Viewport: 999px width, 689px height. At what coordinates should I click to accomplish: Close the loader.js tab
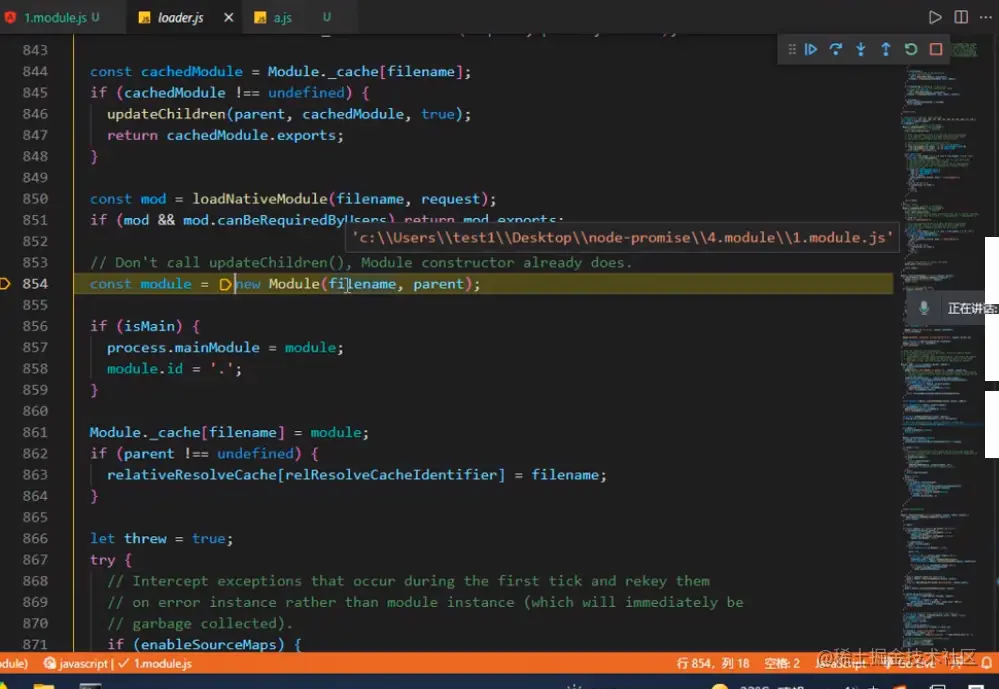(x=229, y=18)
